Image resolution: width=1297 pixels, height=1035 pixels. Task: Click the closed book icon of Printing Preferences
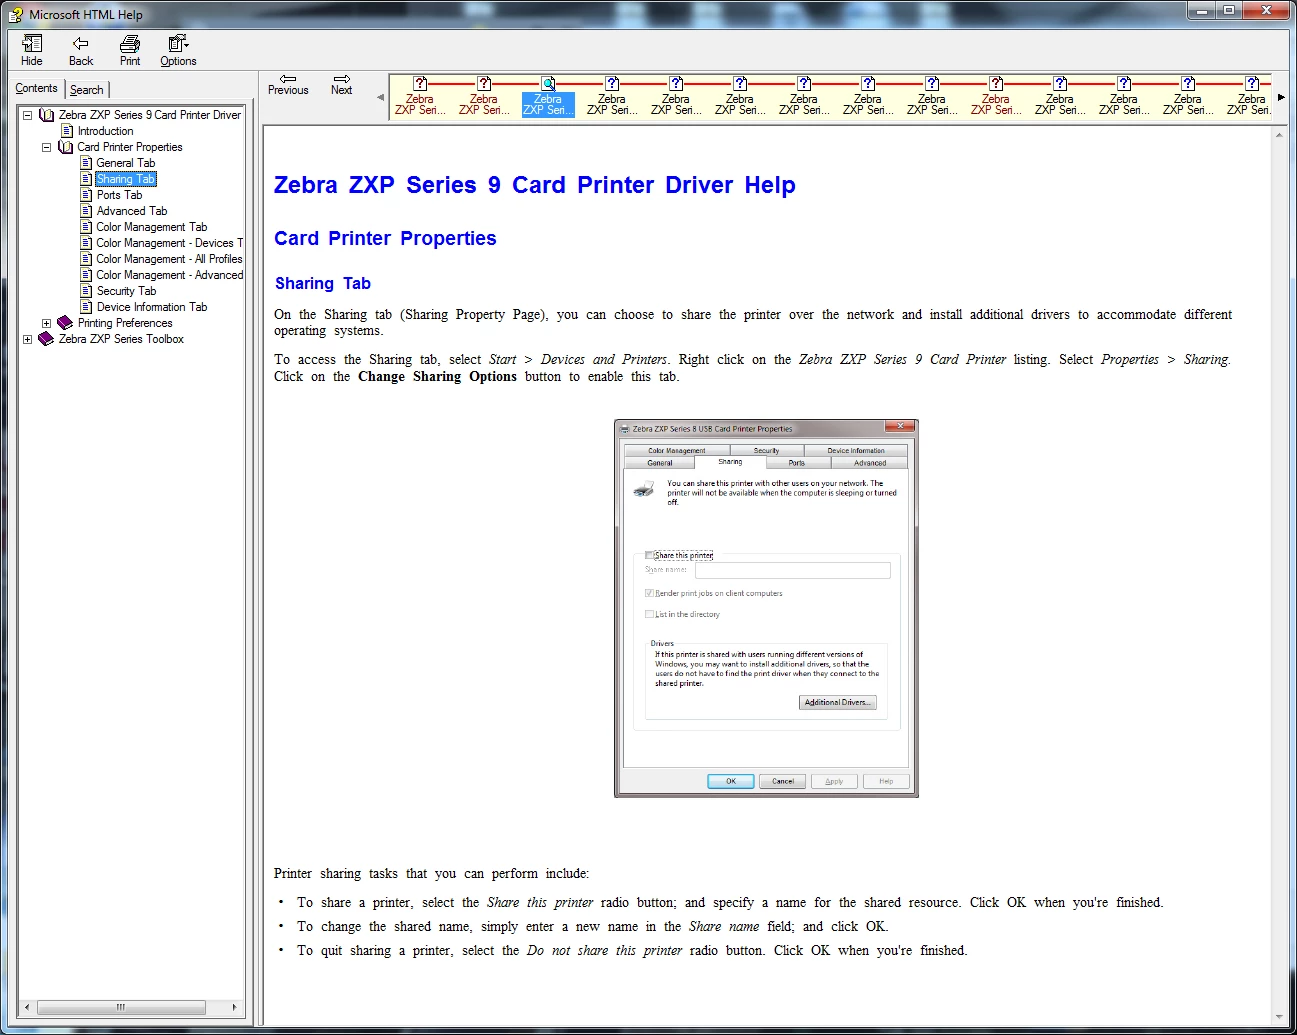(x=65, y=323)
